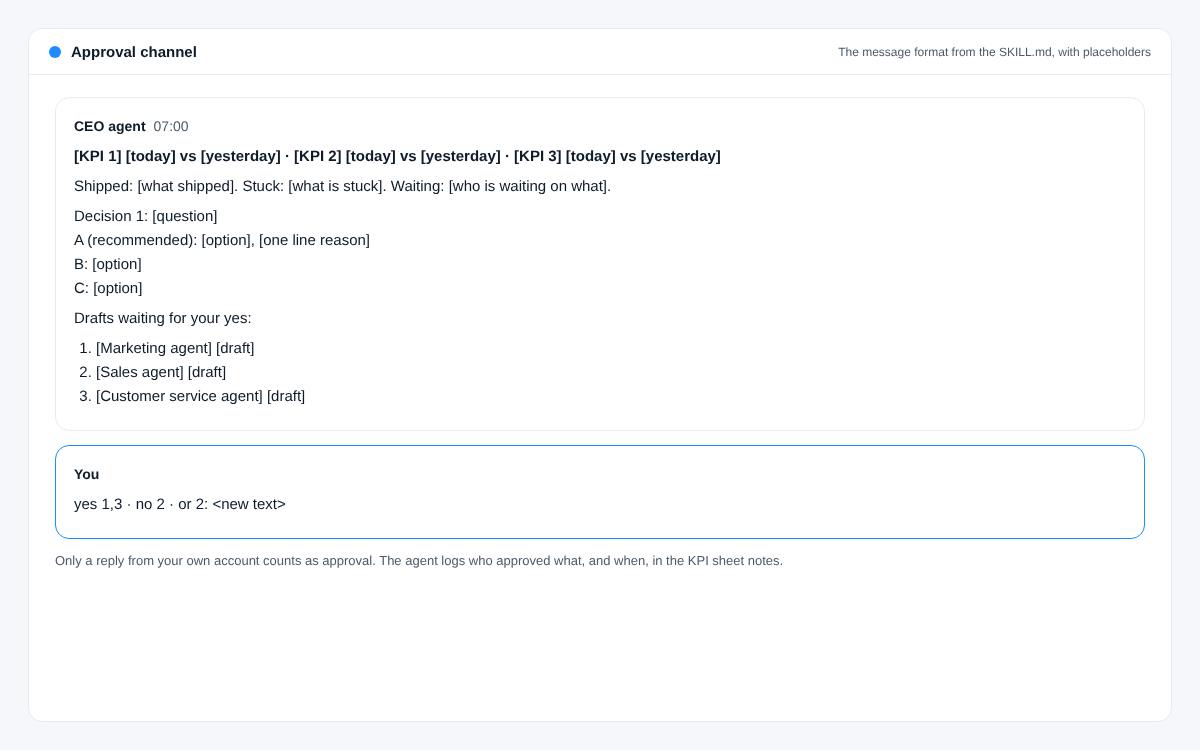Click the Shipped, Stuck, Waiting status line
This screenshot has width=1200, height=750.
pos(342,186)
